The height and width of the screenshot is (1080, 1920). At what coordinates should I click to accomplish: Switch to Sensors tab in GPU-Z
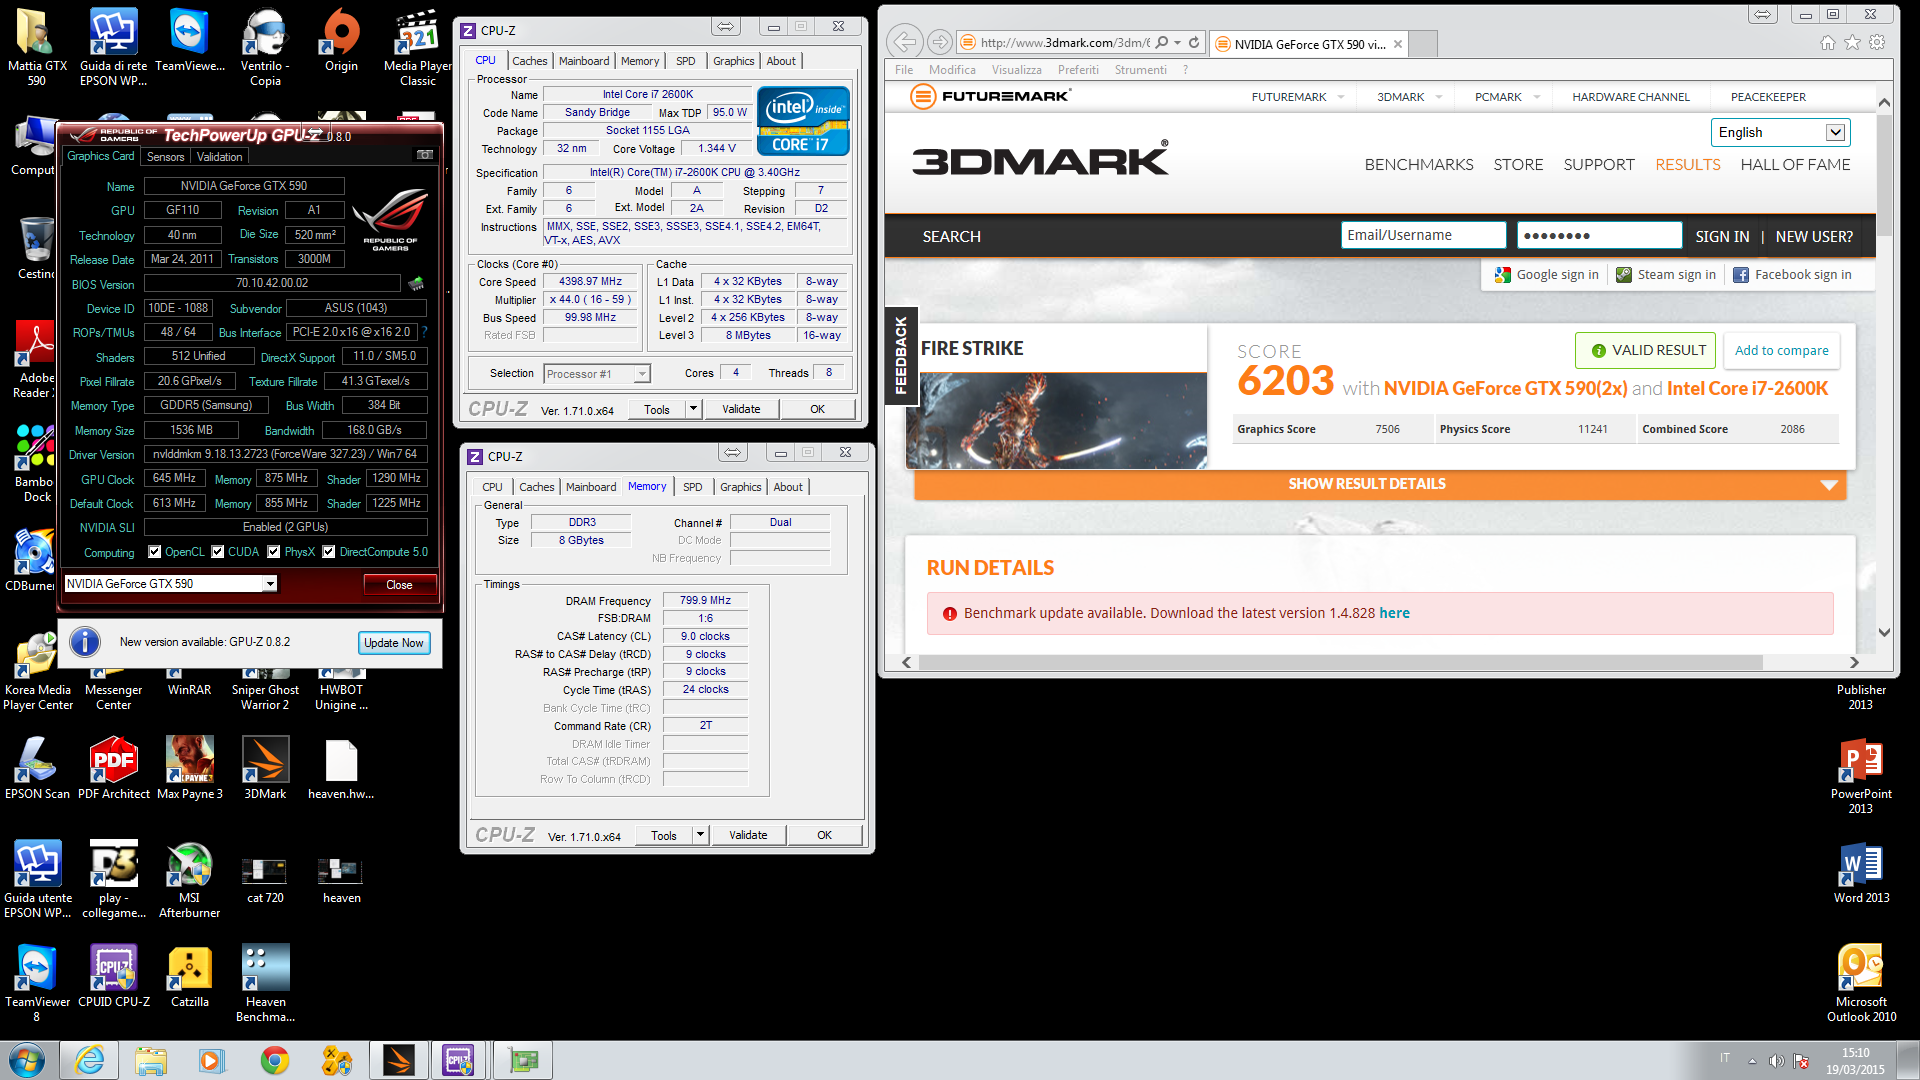pyautogui.click(x=165, y=157)
